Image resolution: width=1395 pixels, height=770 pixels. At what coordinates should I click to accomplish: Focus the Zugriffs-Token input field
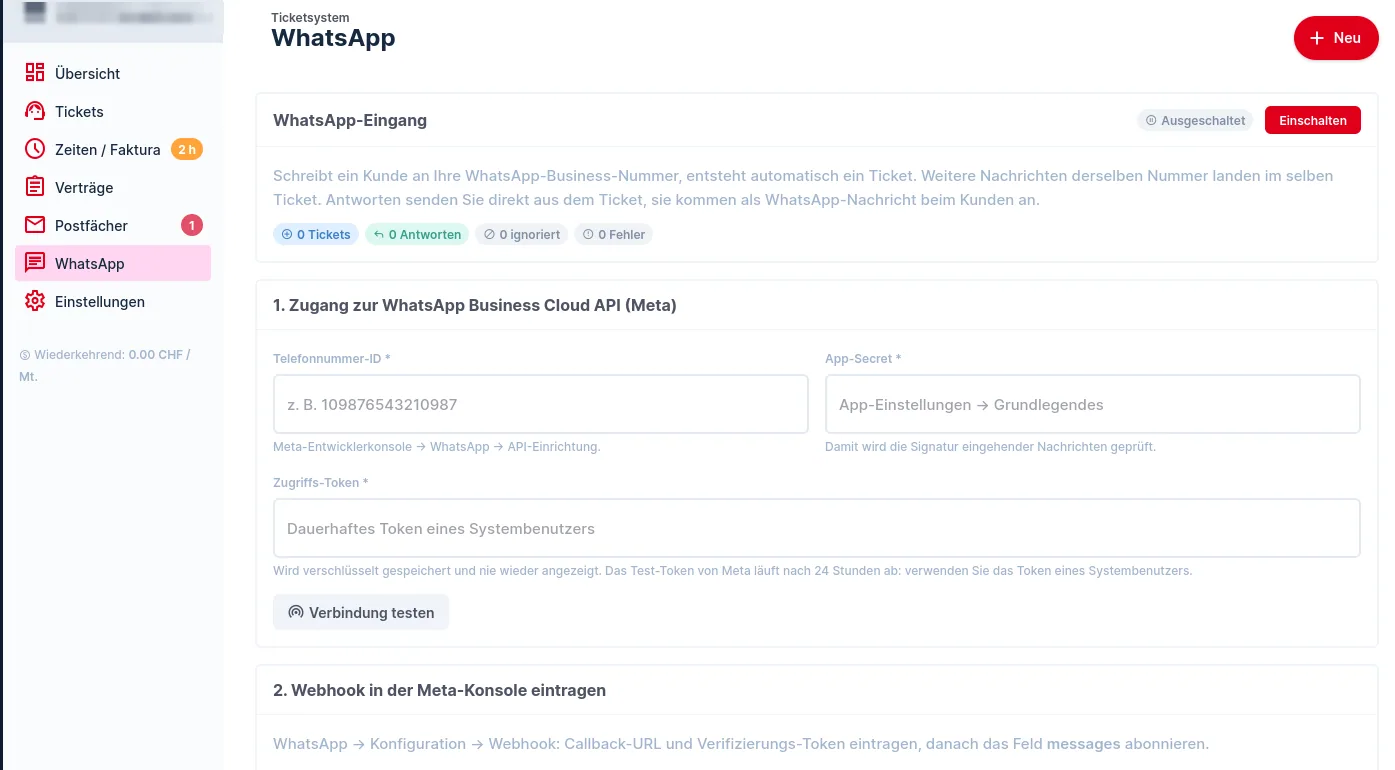pos(816,528)
